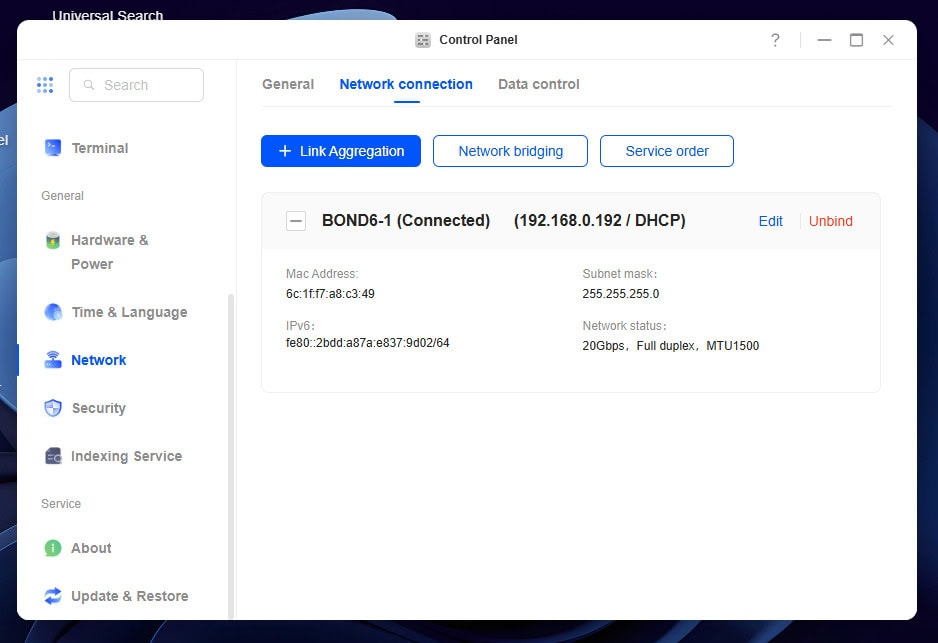Image resolution: width=938 pixels, height=643 pixels.
Task: Open the Security shield icon
Action: 53,408
